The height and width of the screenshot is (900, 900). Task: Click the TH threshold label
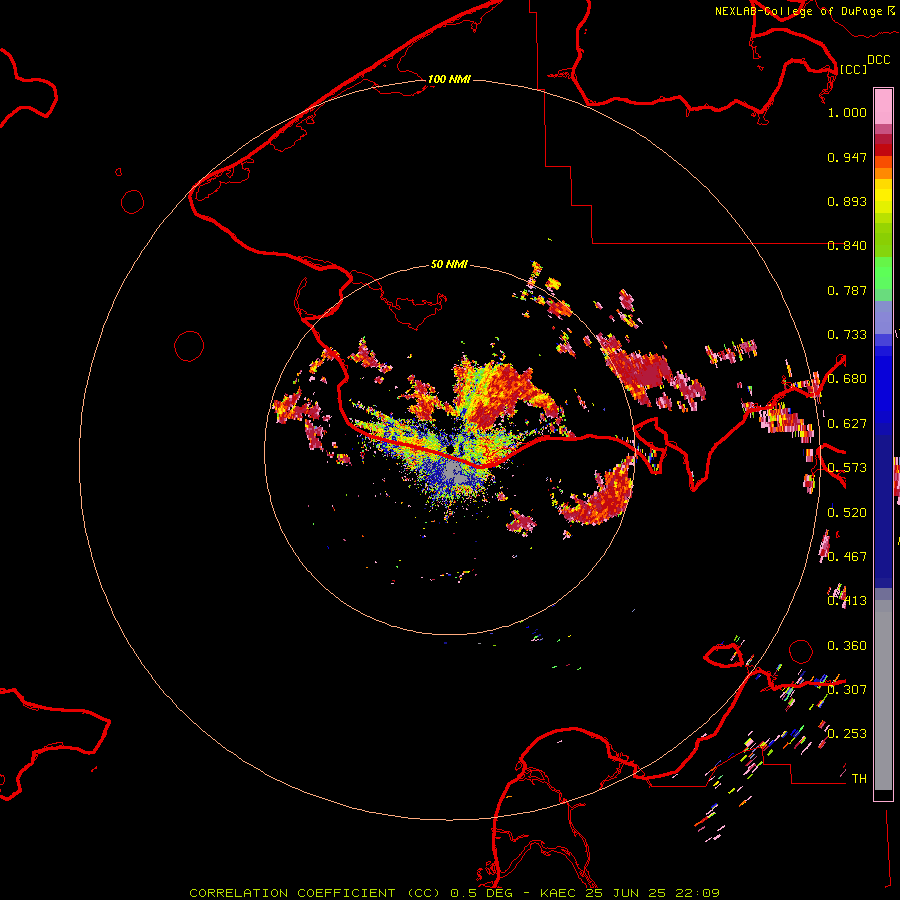[x=859, y=779]
